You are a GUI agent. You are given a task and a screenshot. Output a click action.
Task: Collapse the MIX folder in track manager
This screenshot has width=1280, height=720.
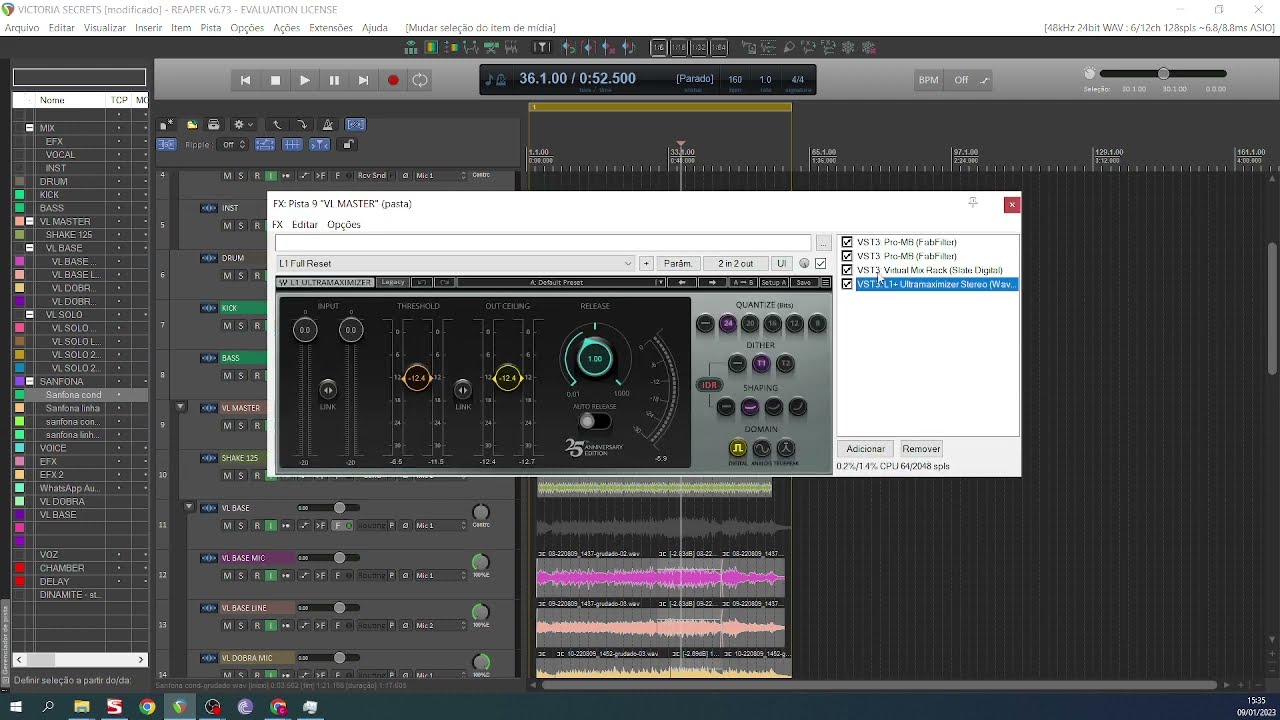[29, 128]
